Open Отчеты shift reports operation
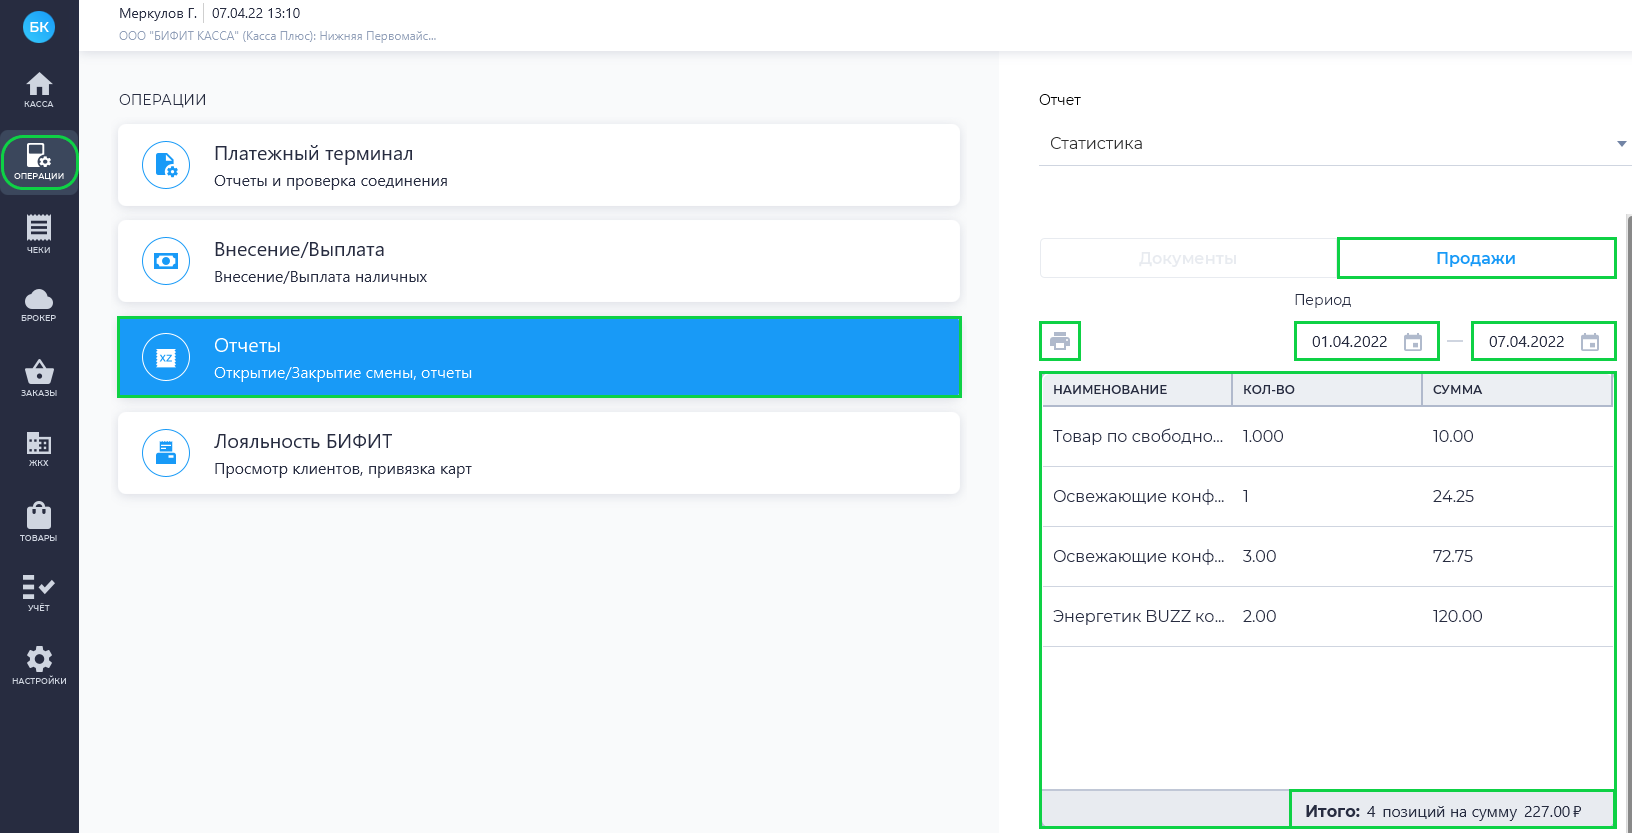 click(x=539, y=357)
